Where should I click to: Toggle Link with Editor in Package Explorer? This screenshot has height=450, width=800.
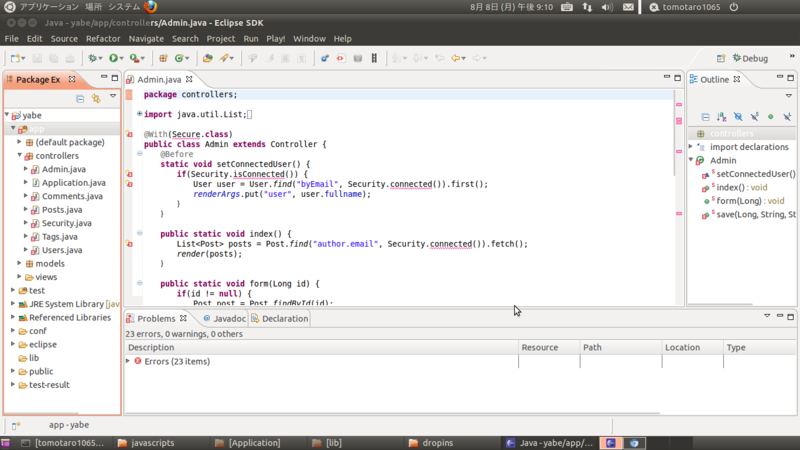click(x=96, y=98)
